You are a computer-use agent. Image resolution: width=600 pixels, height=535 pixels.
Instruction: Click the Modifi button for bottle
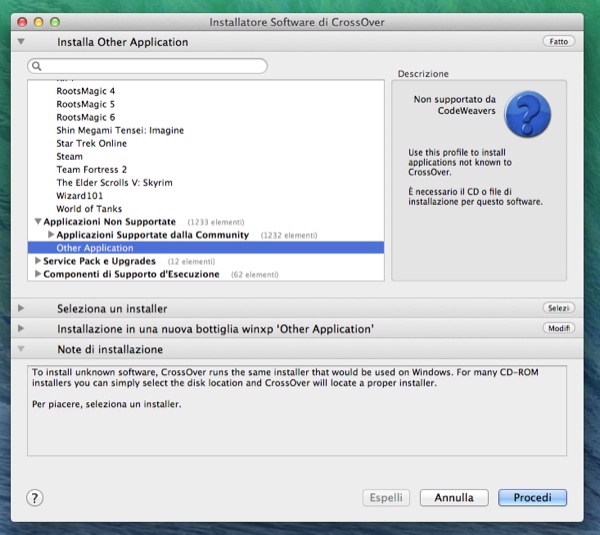point(559,328)
